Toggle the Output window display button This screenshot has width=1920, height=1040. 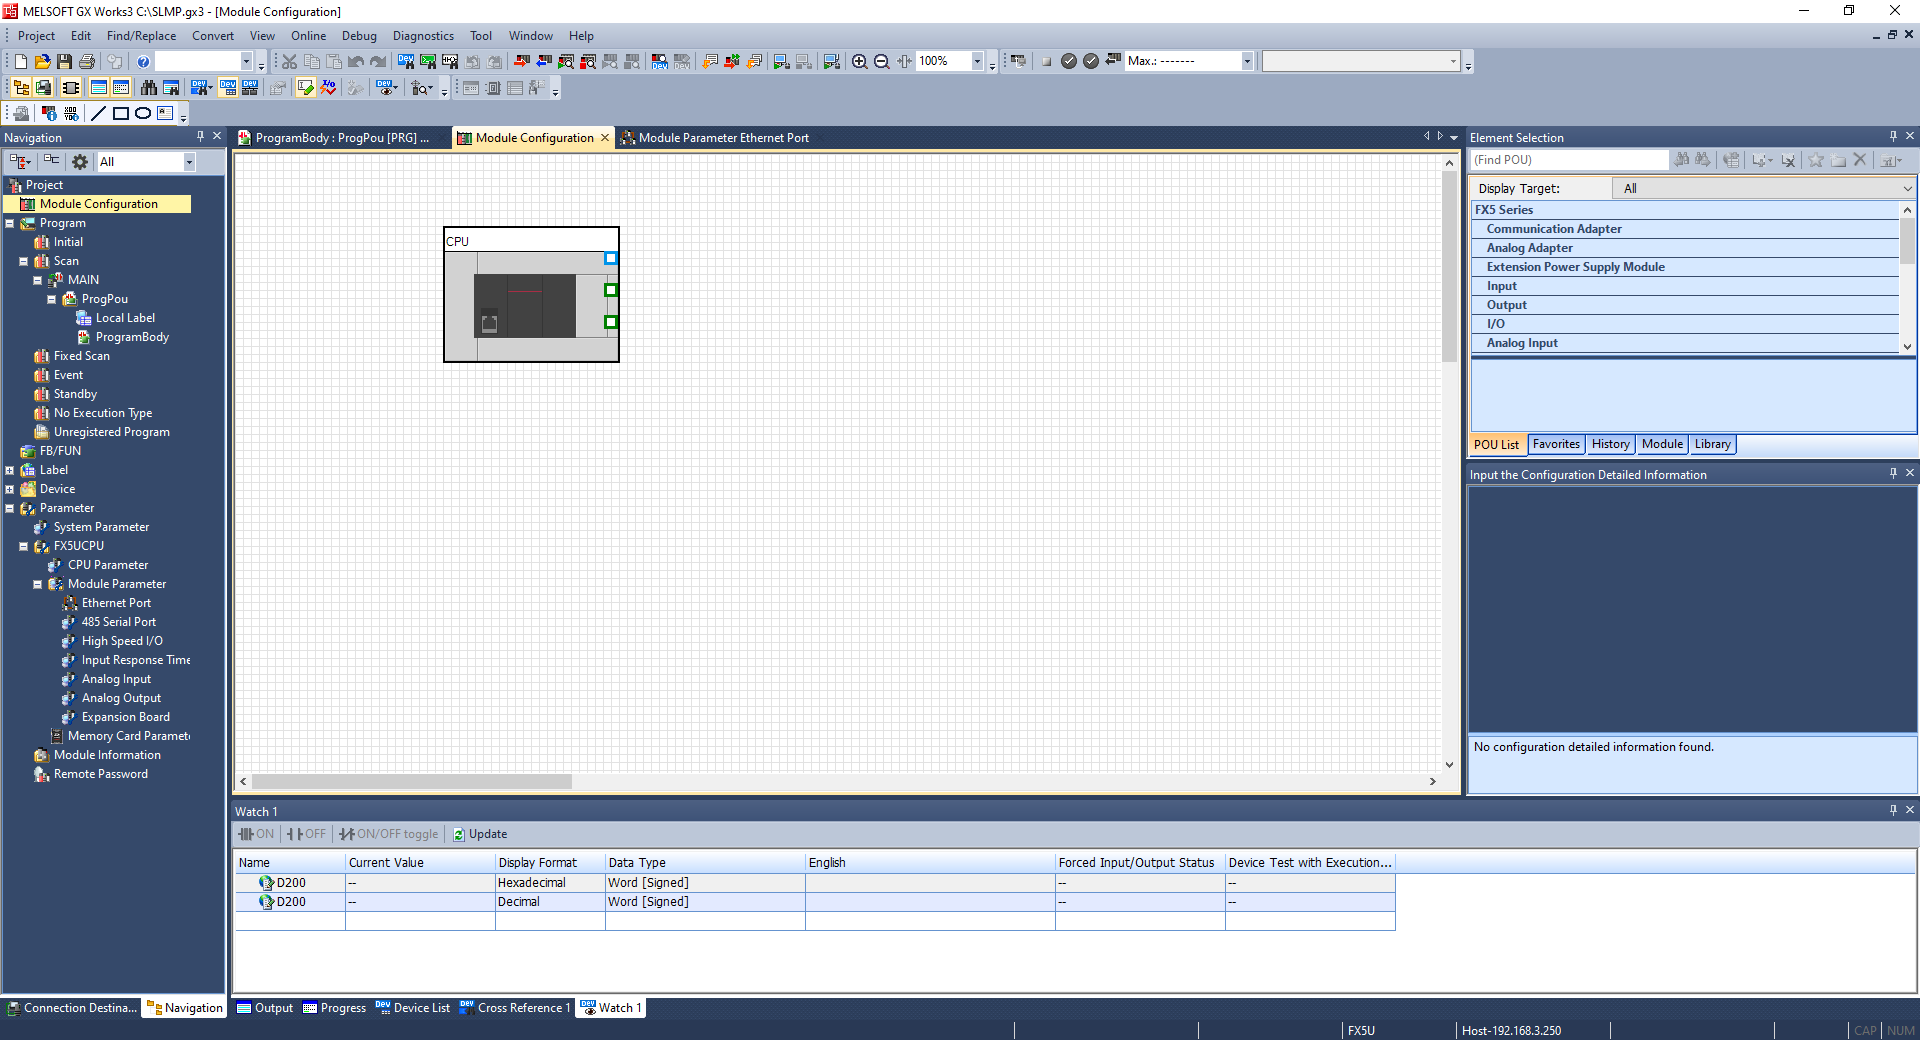[x=98, y=87]
